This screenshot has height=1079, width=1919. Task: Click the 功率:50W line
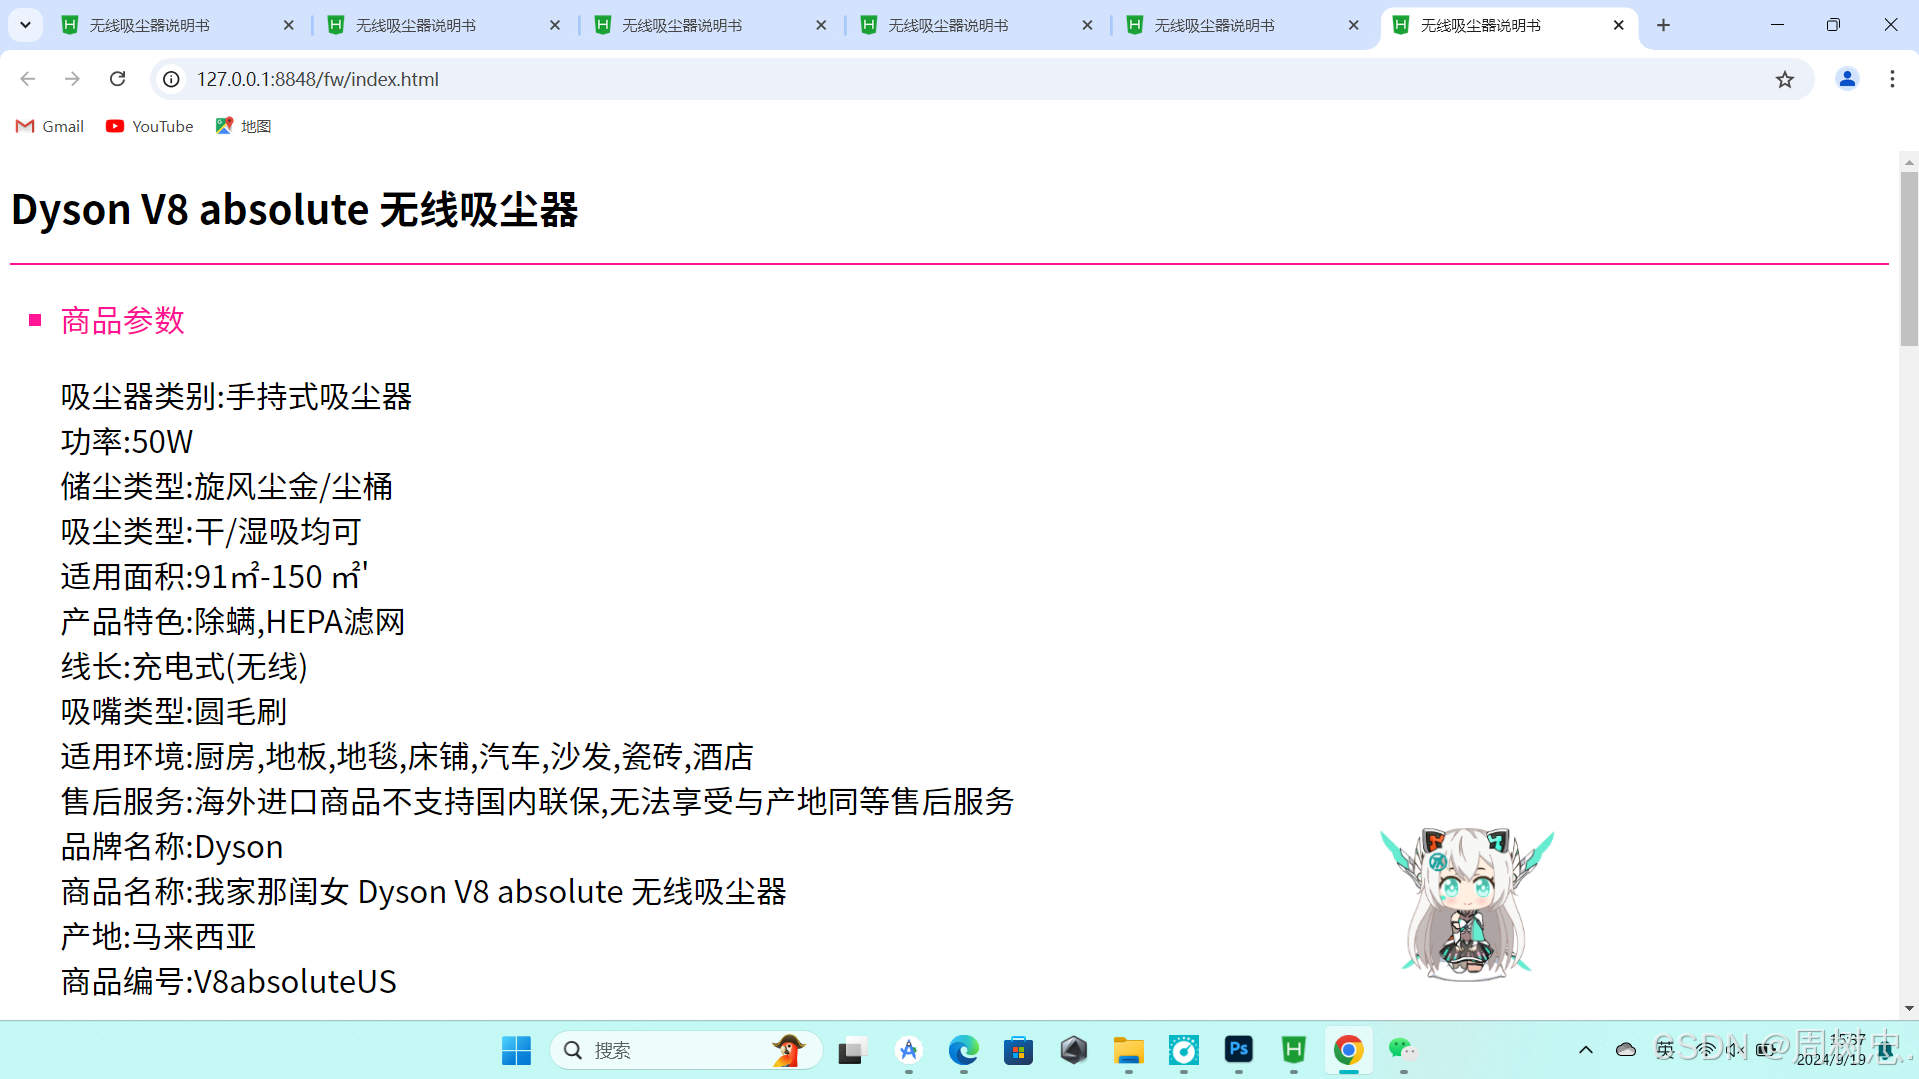click(x=127, y=442)
